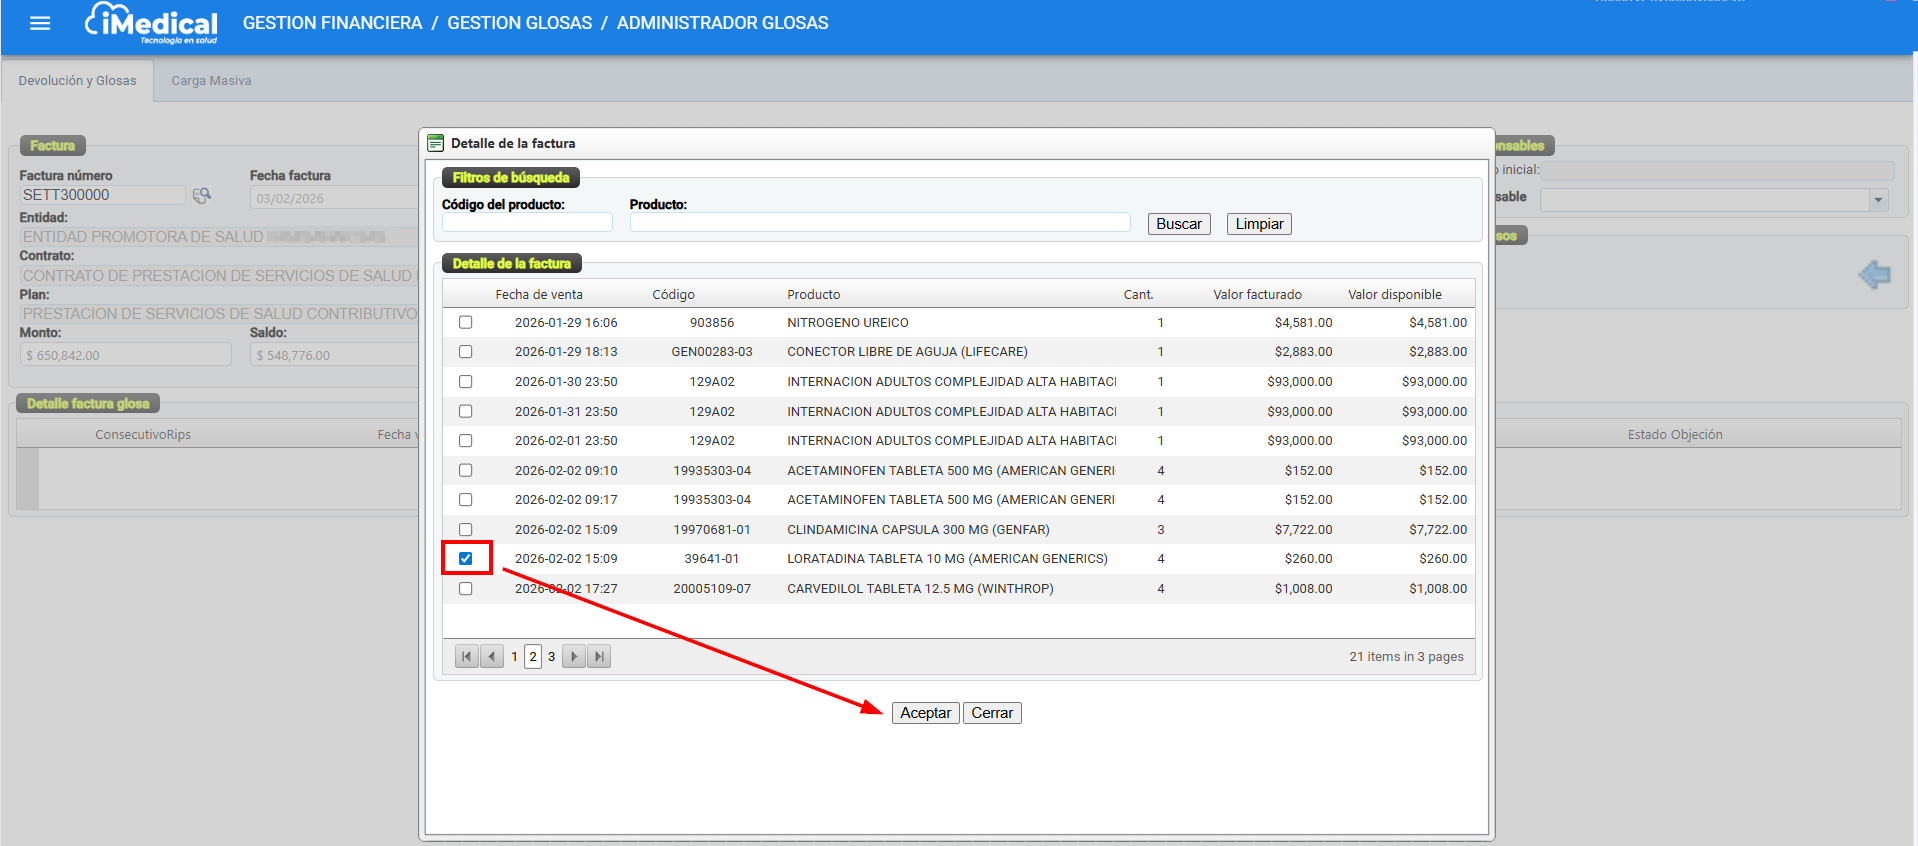
Task: Go to next page of results
Action: pyautogui.click(x=574, y=657)
